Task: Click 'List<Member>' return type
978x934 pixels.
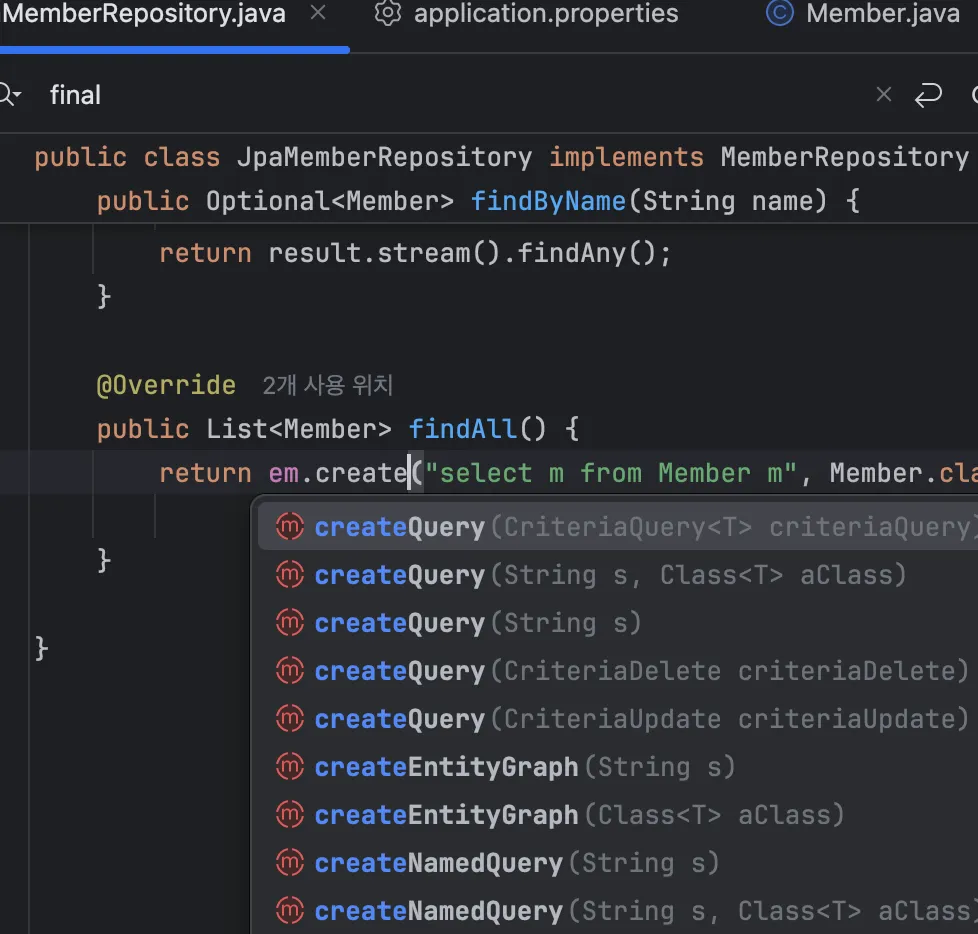Action: [x=299, y=429]
